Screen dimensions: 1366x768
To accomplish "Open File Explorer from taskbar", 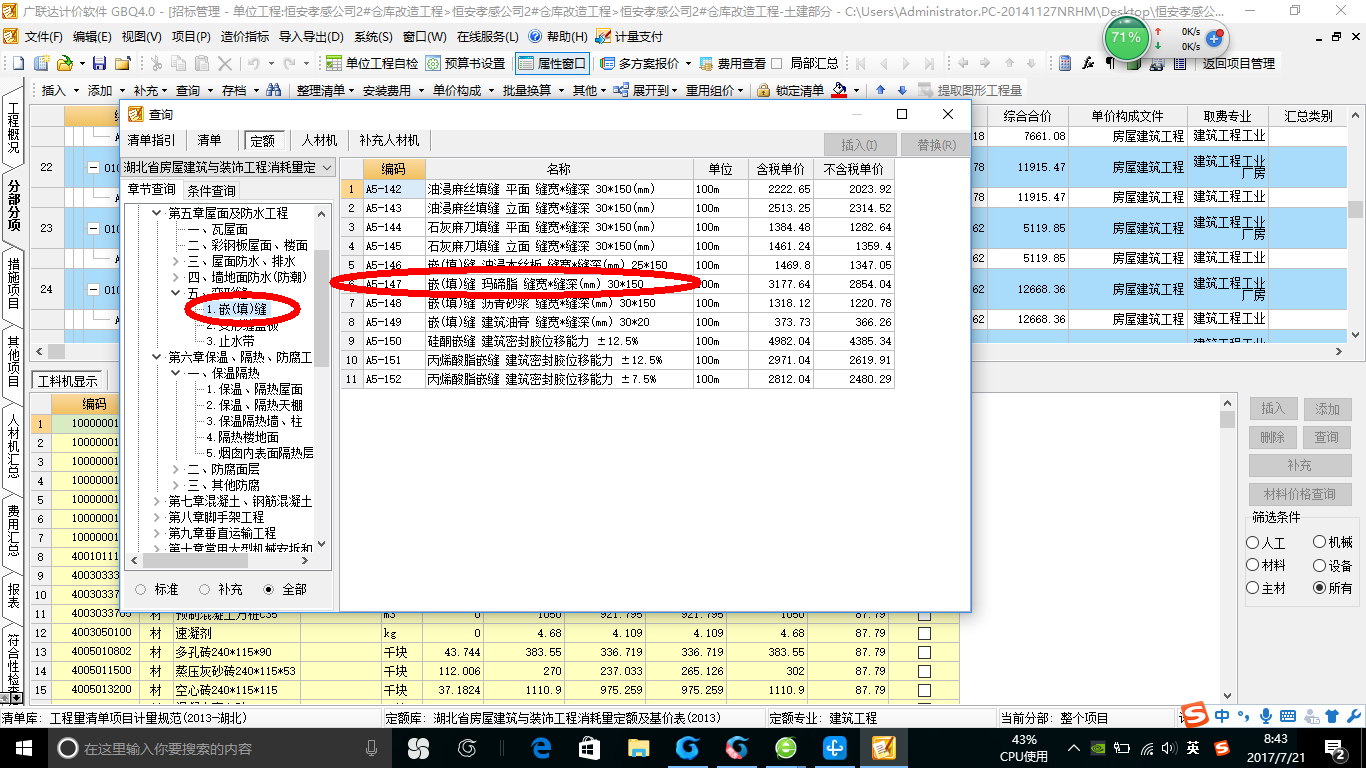I will (637, 747).
